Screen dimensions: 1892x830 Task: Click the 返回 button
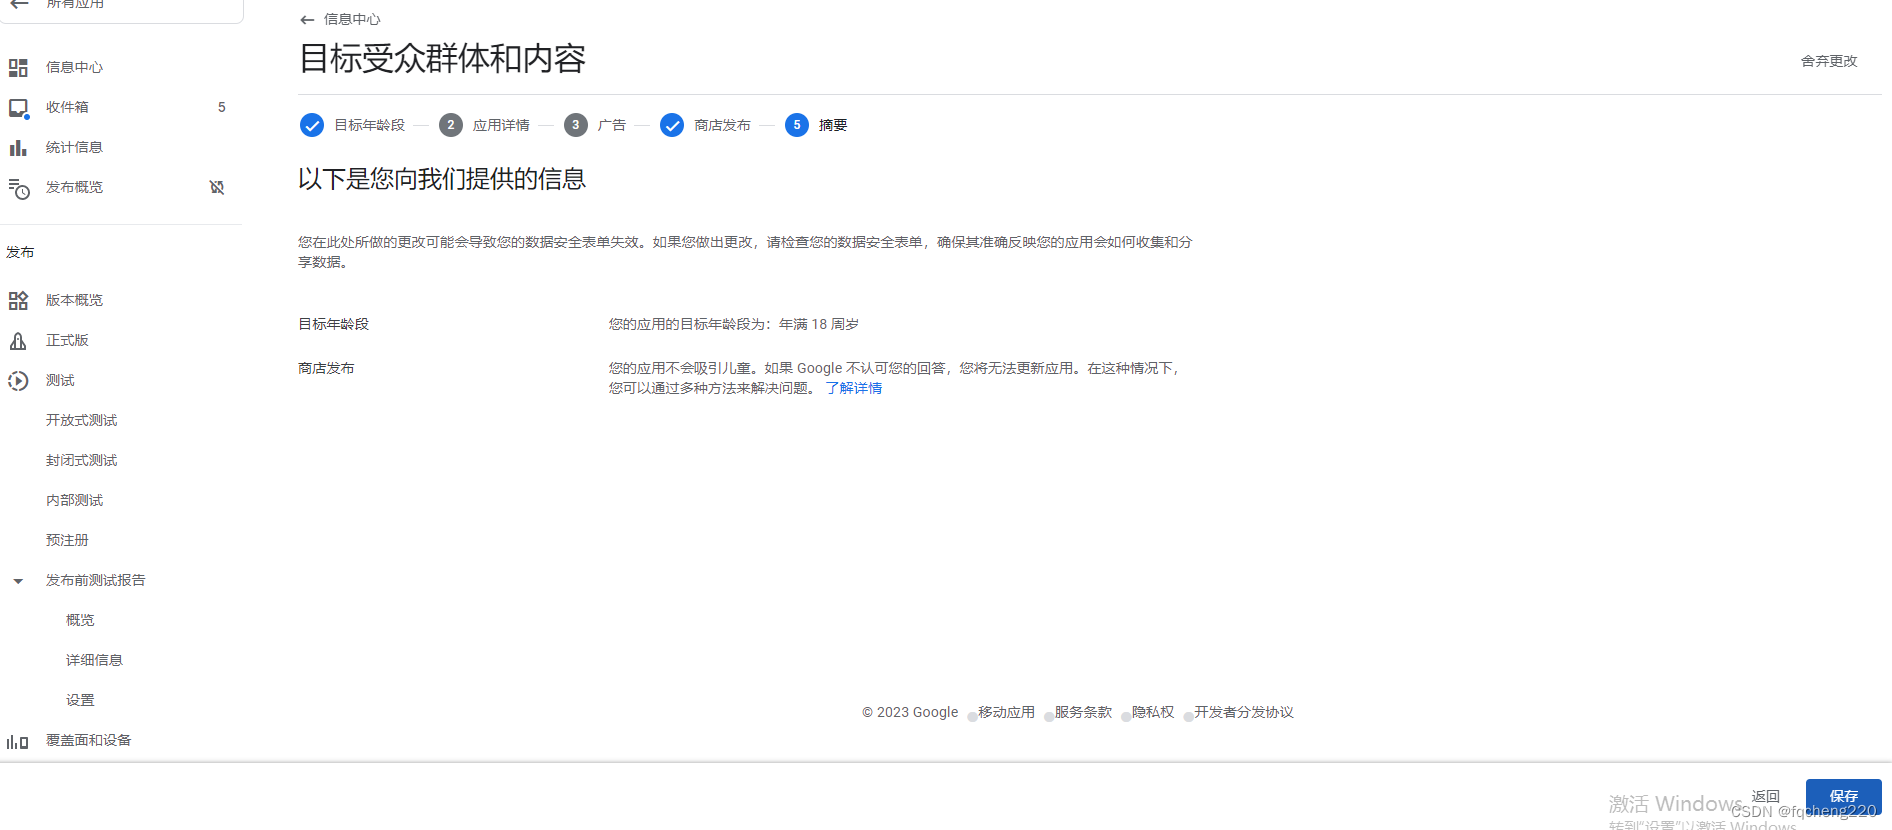1766,796
